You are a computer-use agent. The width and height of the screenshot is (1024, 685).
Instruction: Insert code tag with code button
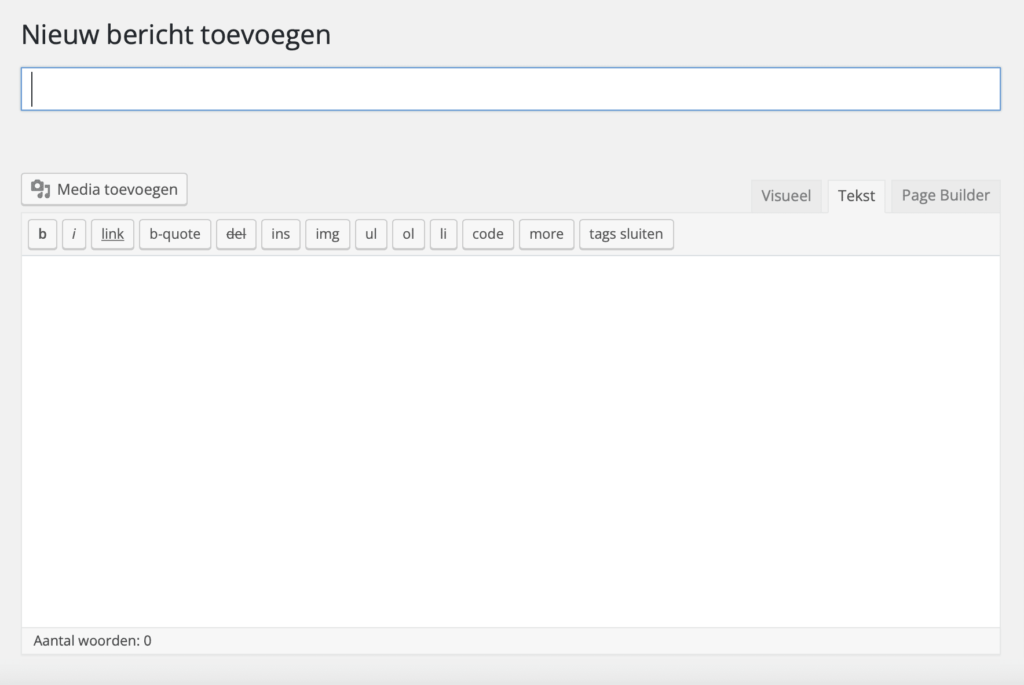coord(488,234)
